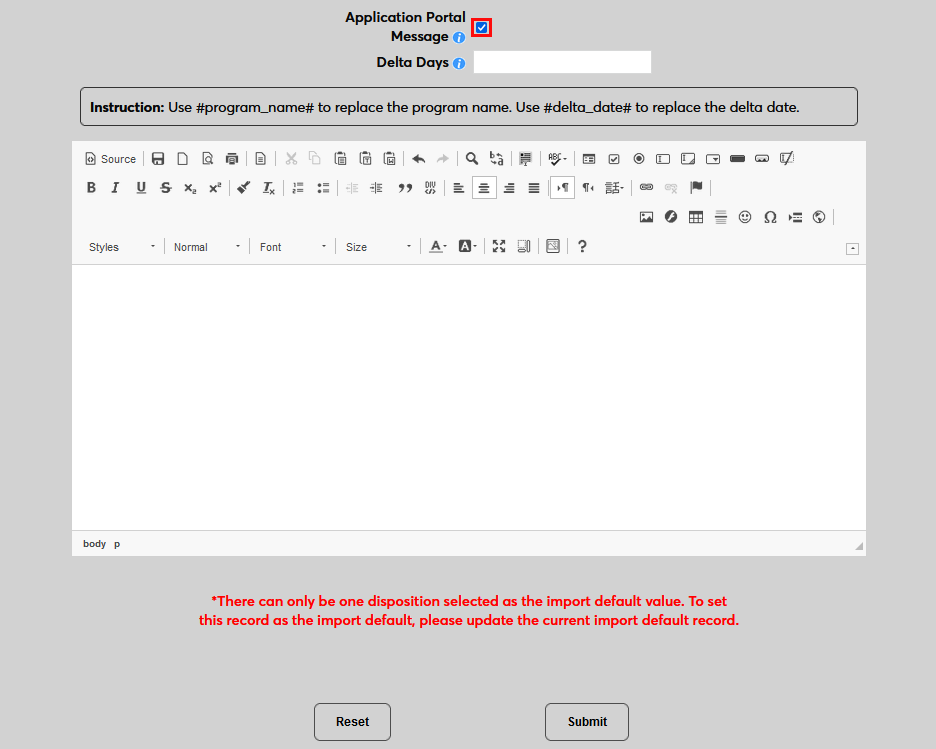Click the Copy Formatting brush icon
936x749 pixels.
coord(244,187)
